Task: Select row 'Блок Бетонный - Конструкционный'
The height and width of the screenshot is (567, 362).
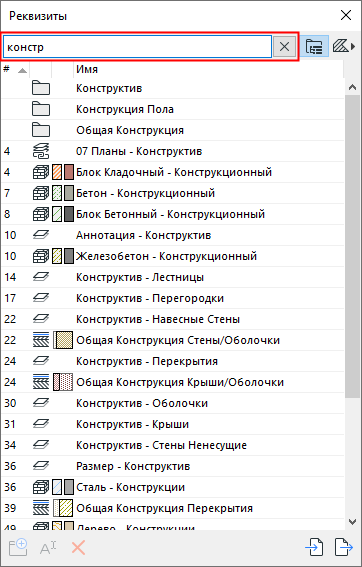Action: click(173, 214)
